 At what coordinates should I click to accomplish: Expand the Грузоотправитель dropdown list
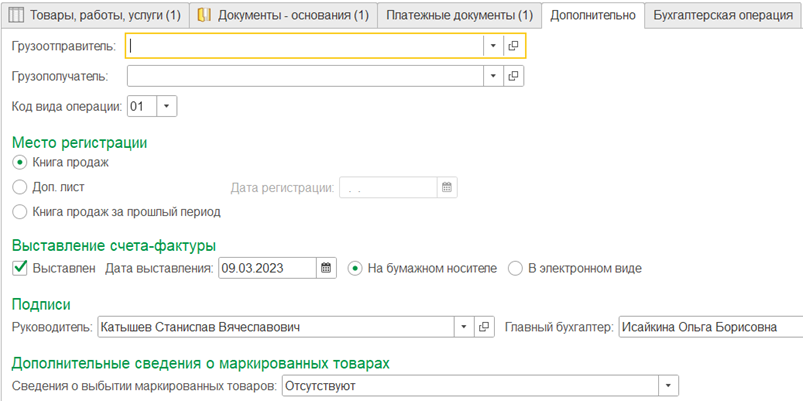pyautogui.click(x=493, y=46)
